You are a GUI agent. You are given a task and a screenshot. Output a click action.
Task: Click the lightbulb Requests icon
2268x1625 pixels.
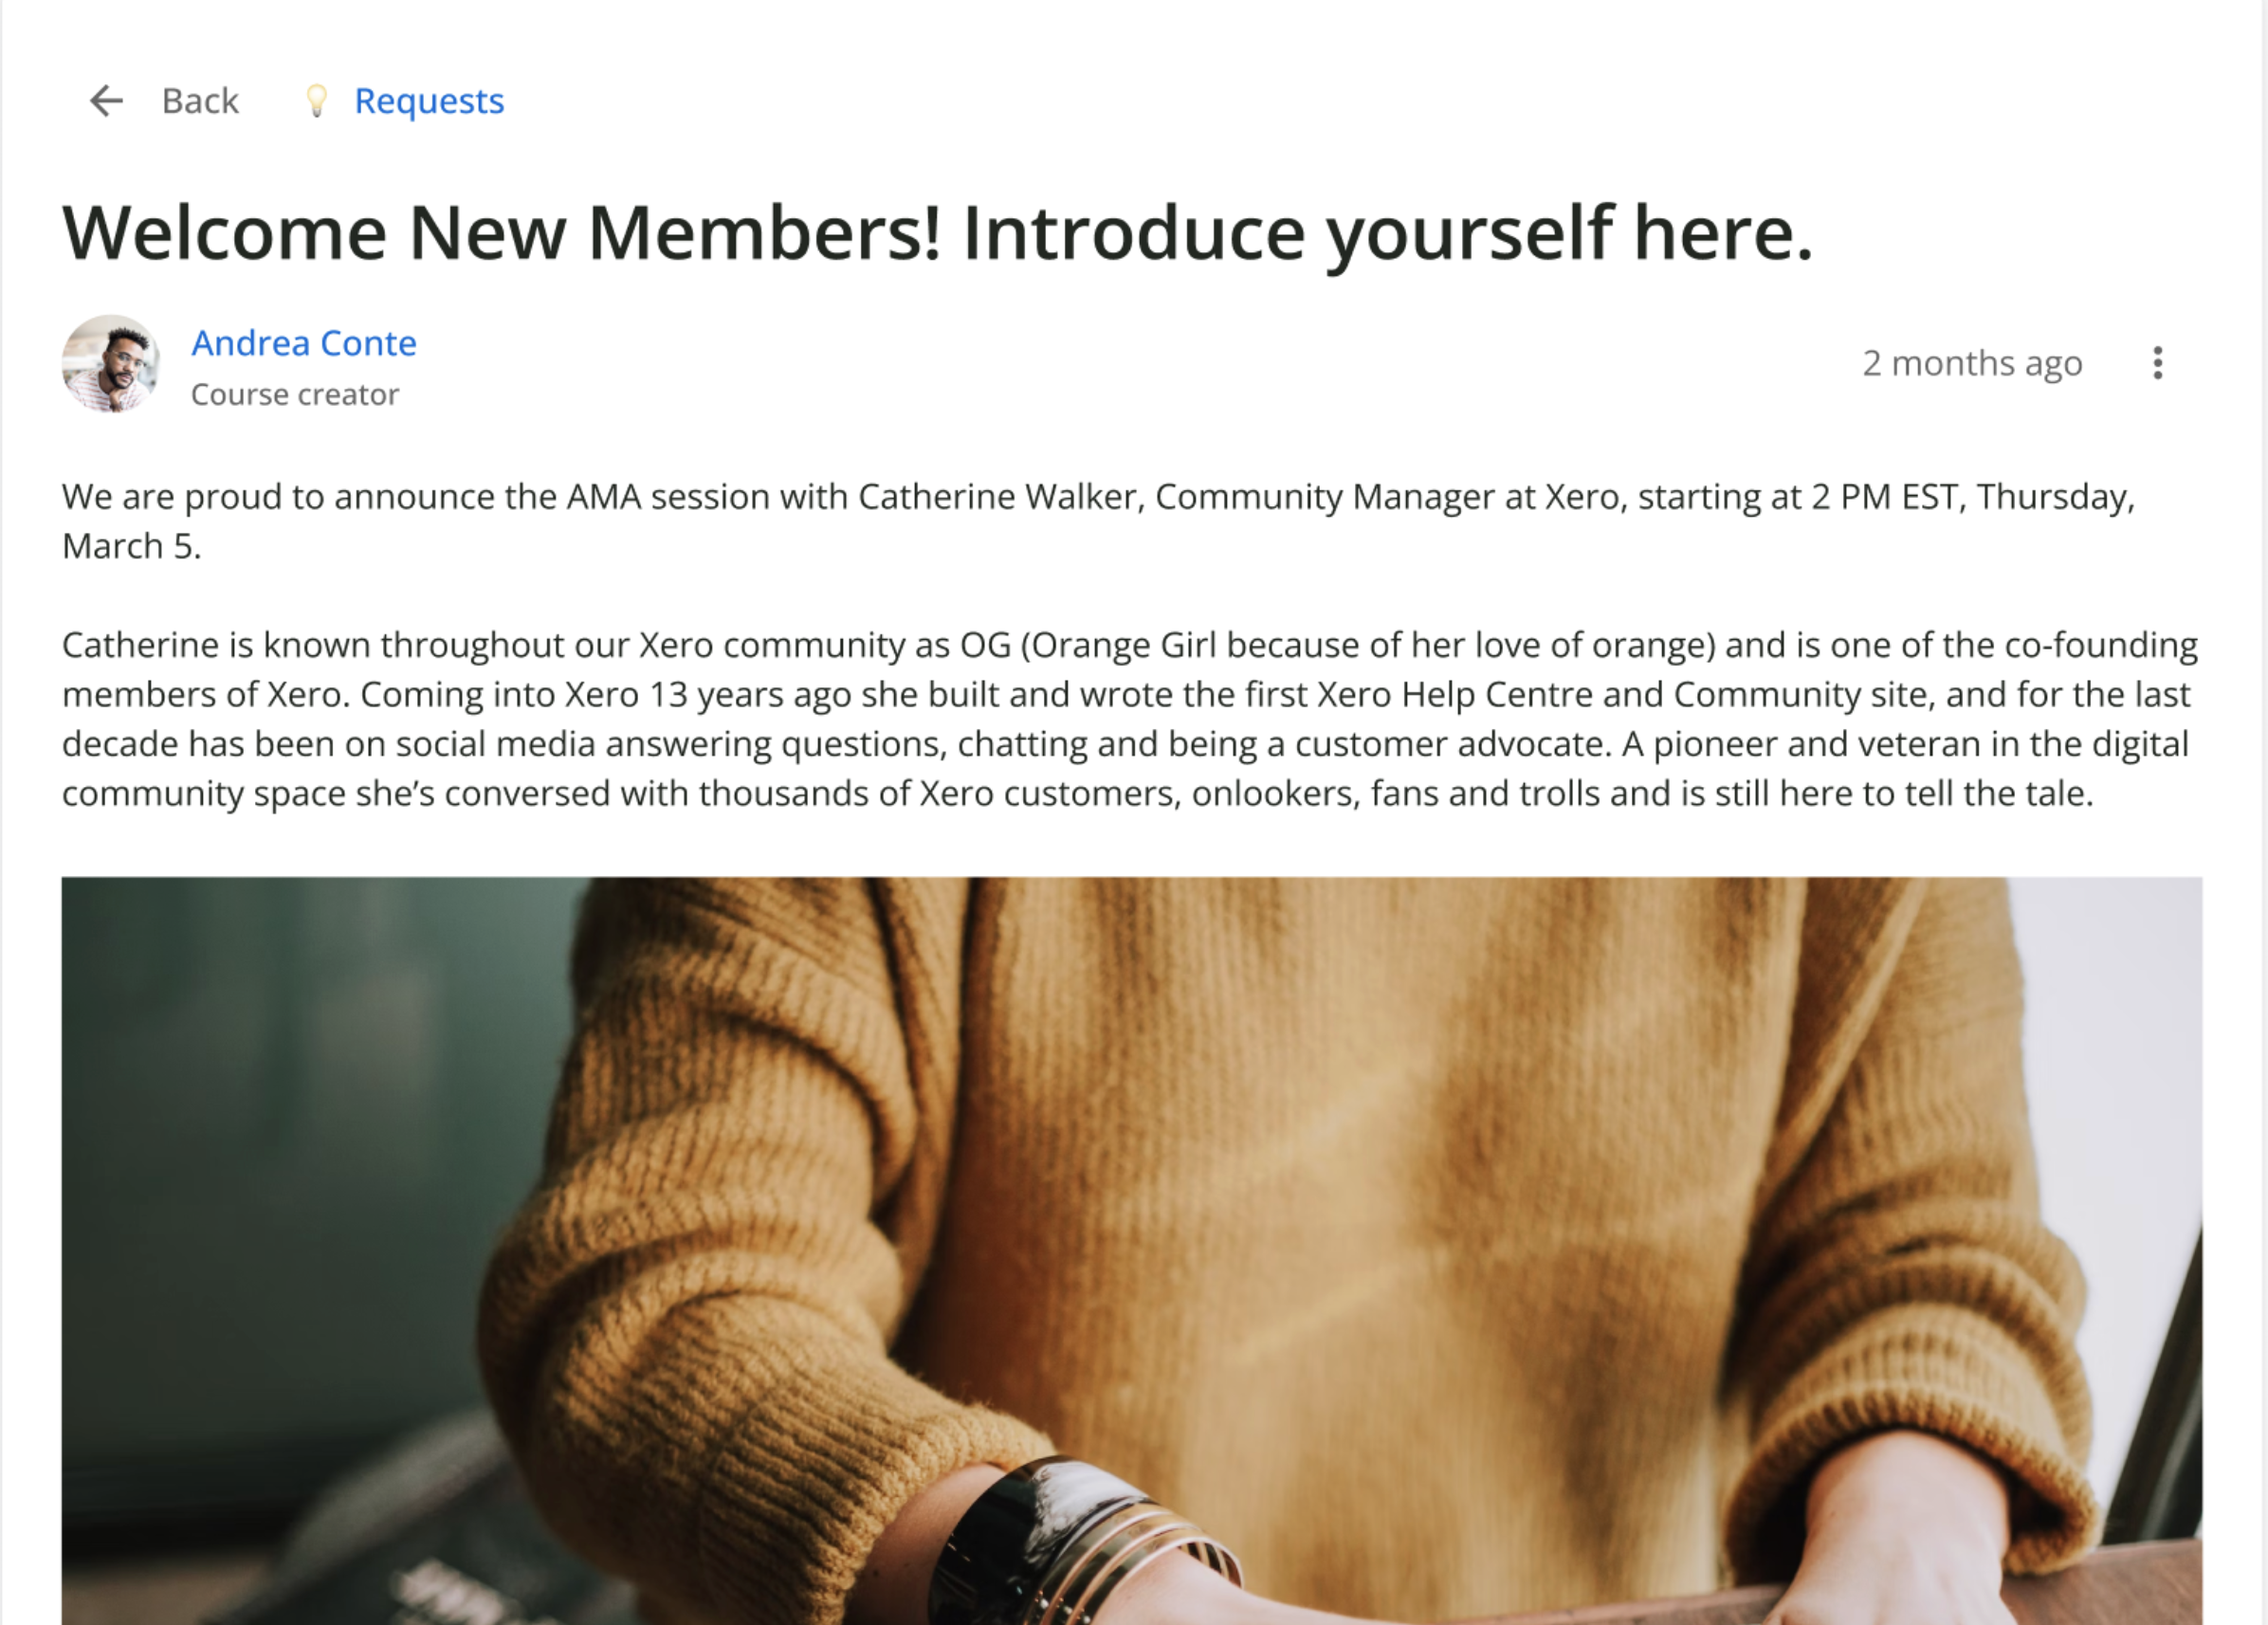click(x=316, y=101)
